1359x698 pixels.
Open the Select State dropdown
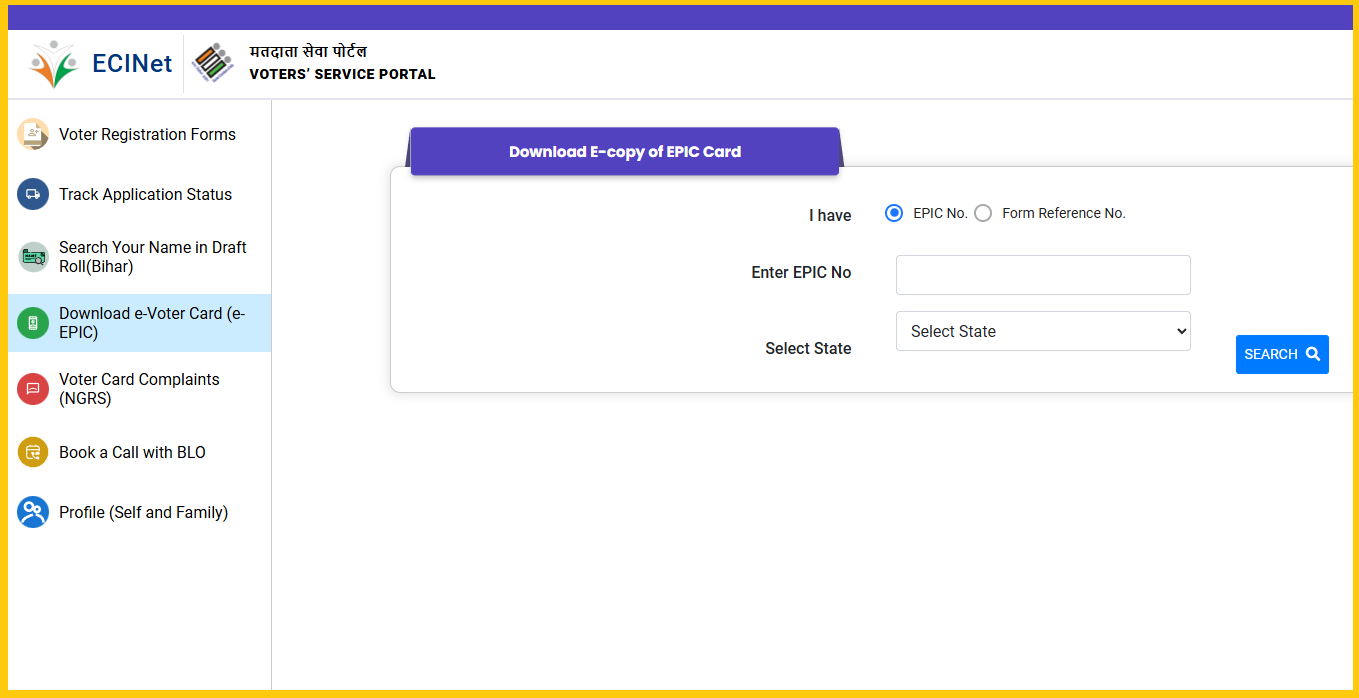[1043, 331]
